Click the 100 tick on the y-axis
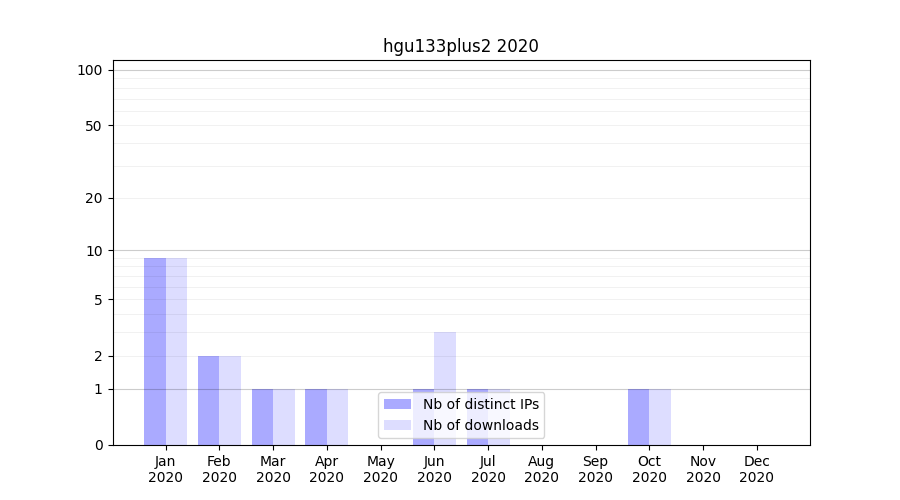 (90, 70)
